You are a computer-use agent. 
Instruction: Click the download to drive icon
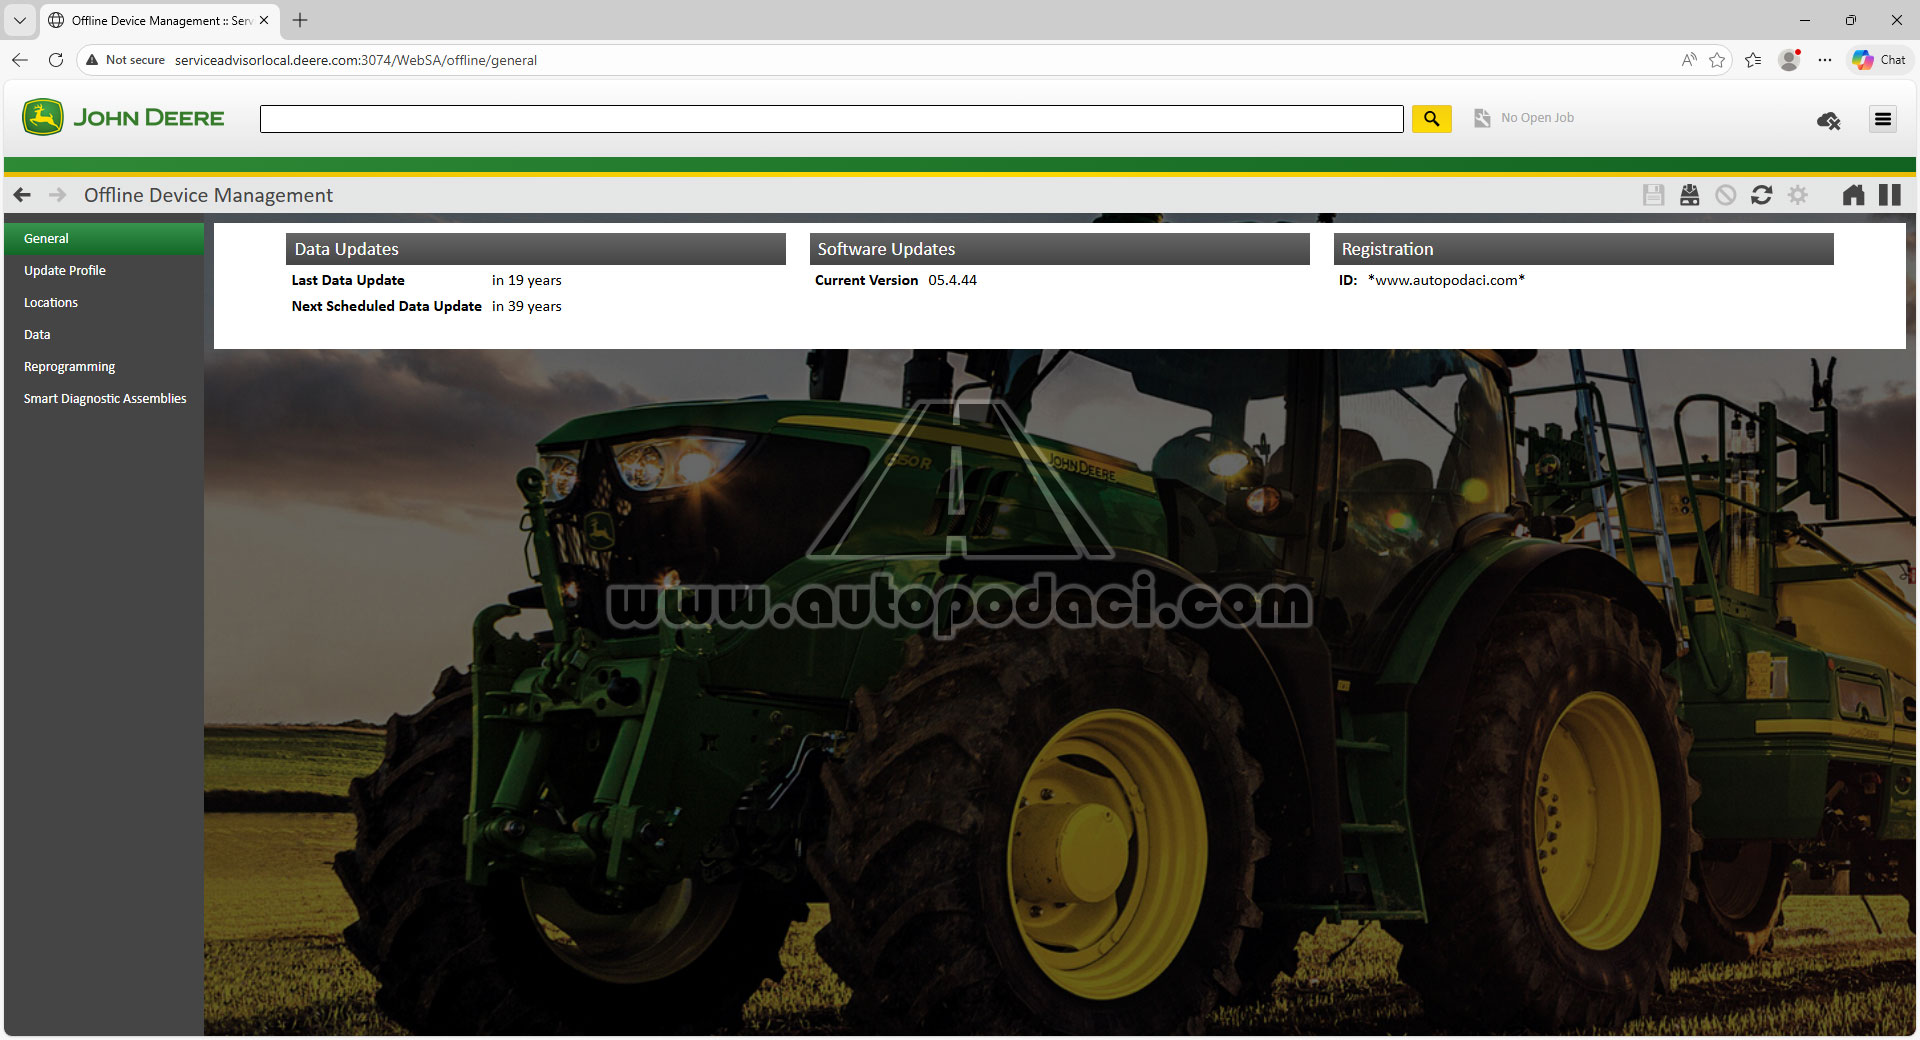(1689, 195)
